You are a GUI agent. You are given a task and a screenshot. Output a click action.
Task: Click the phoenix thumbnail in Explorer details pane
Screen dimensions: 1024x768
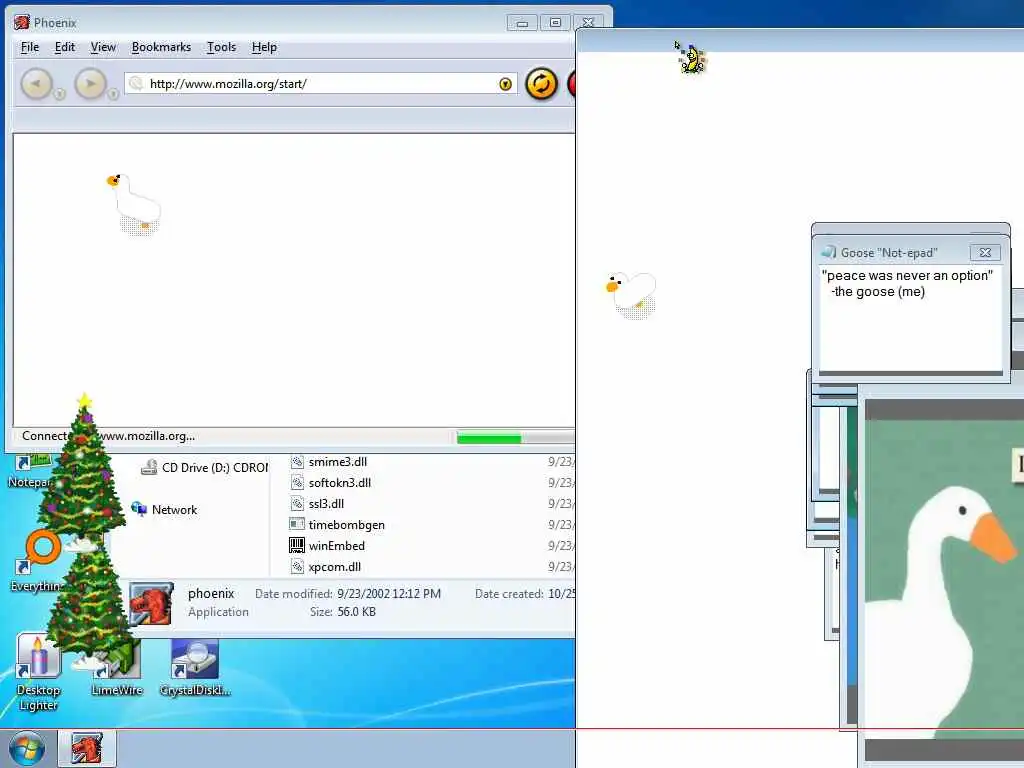pos(151,603)
